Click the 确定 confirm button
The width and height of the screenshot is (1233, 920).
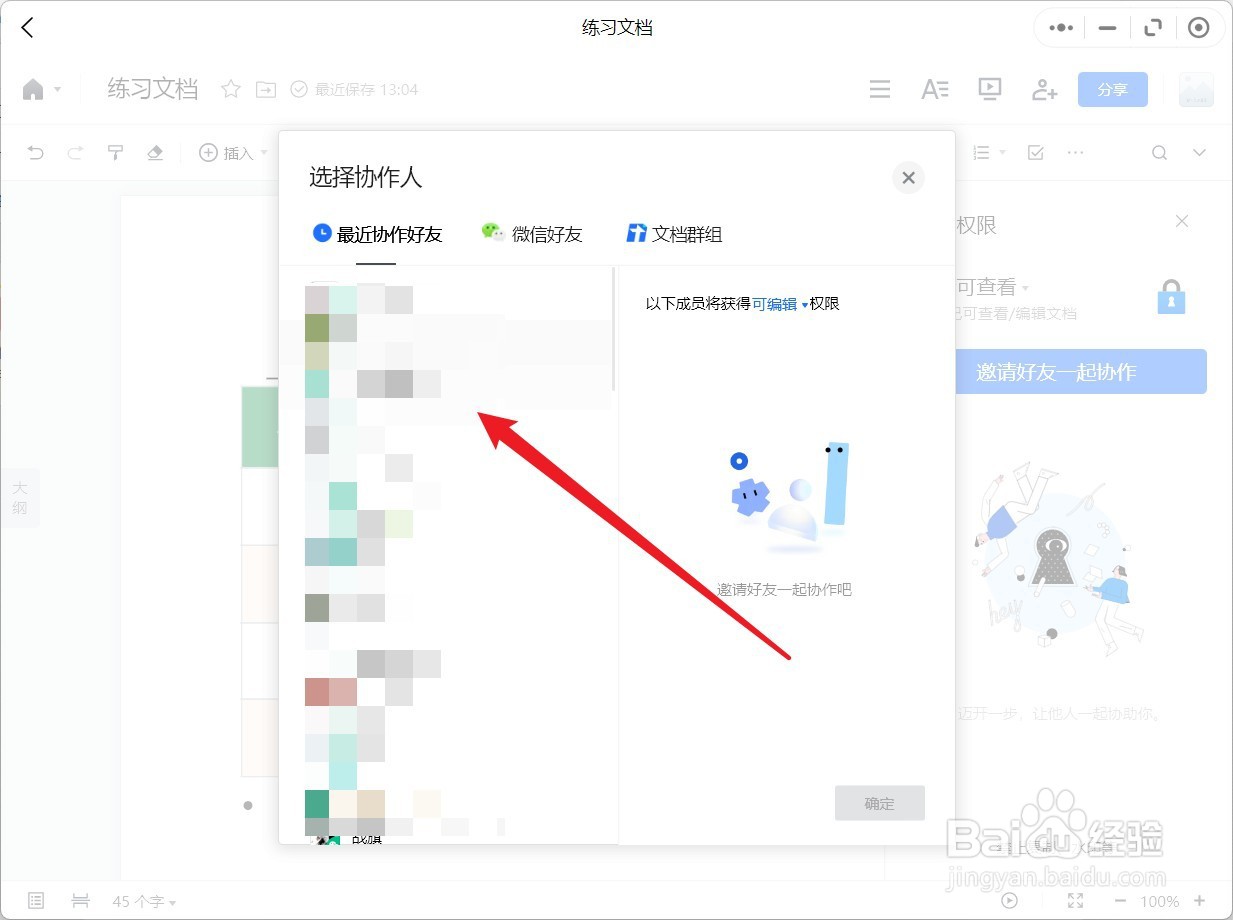[880, 804]
